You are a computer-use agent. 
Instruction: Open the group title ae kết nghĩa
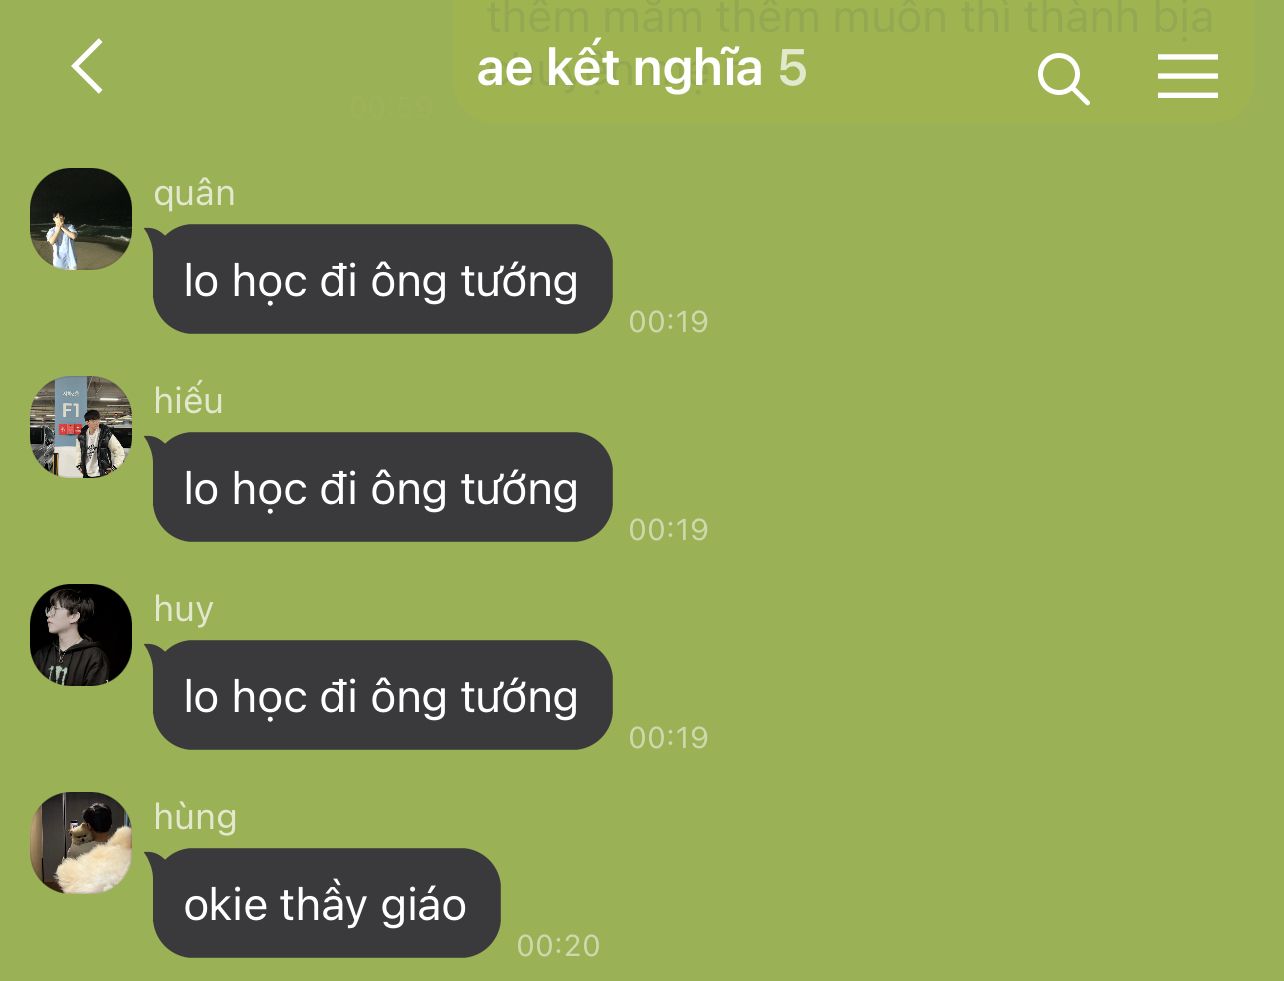click(x=619, y=69)
